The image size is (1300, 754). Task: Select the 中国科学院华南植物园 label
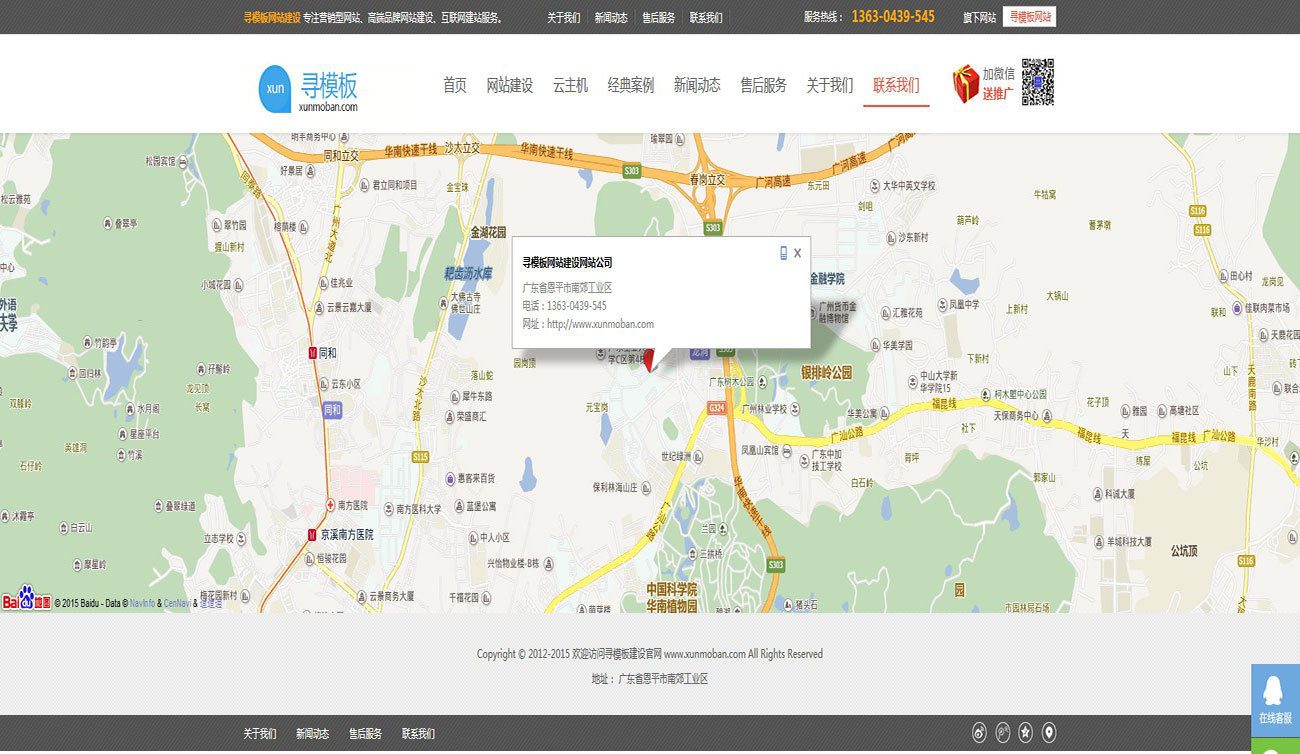click(670, 598)
